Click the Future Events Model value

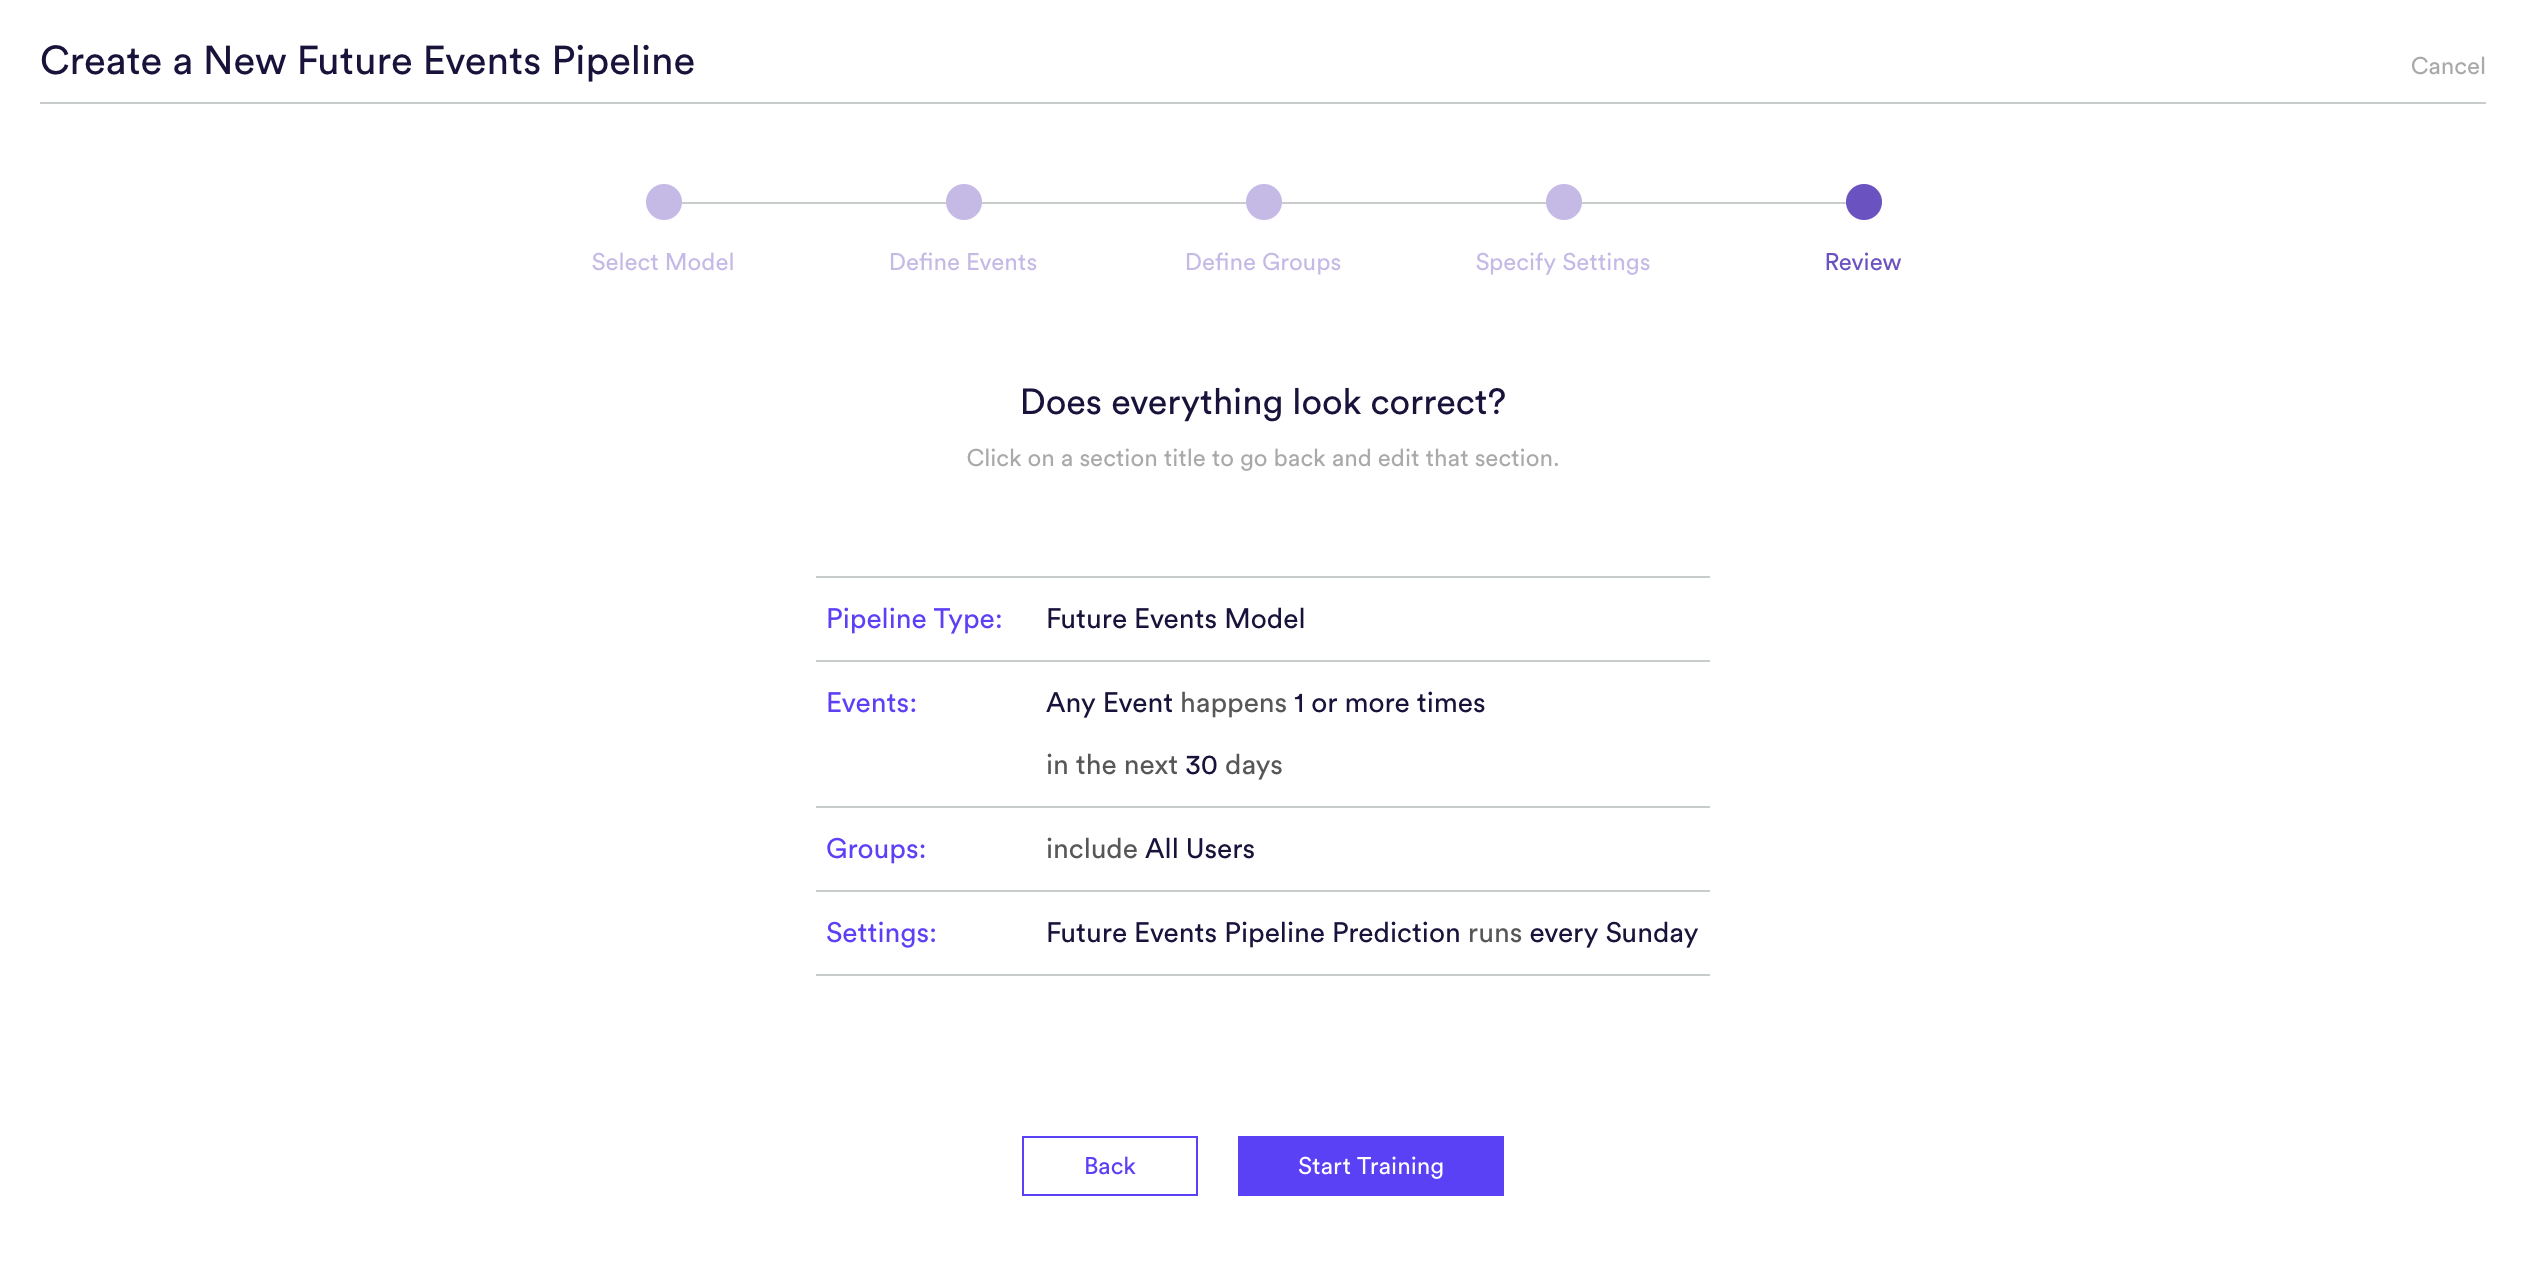pyautogui.click(x=1174, y=618)
